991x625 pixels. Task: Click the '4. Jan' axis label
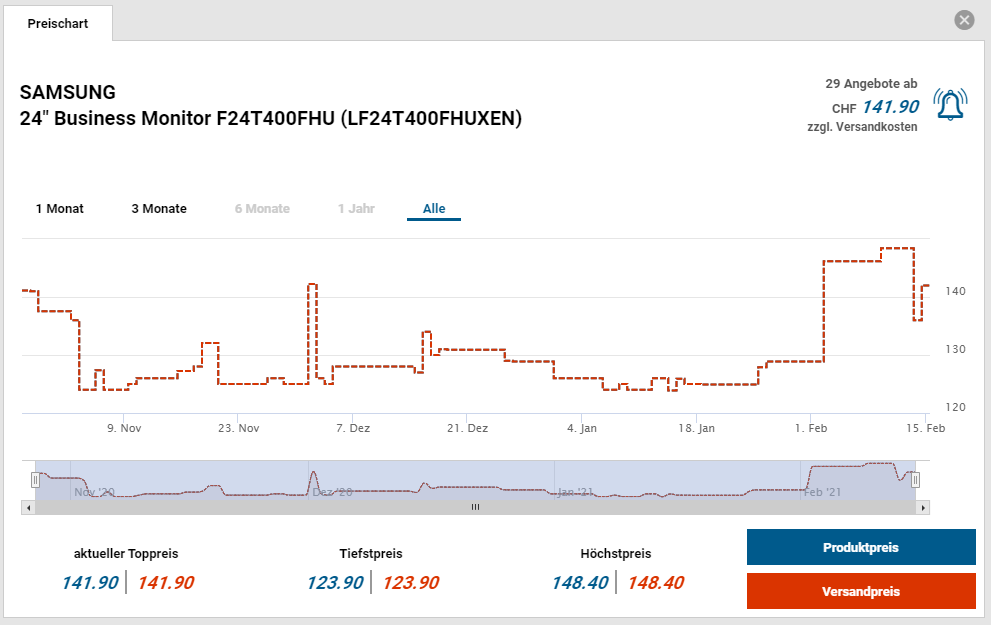point(581,428)
